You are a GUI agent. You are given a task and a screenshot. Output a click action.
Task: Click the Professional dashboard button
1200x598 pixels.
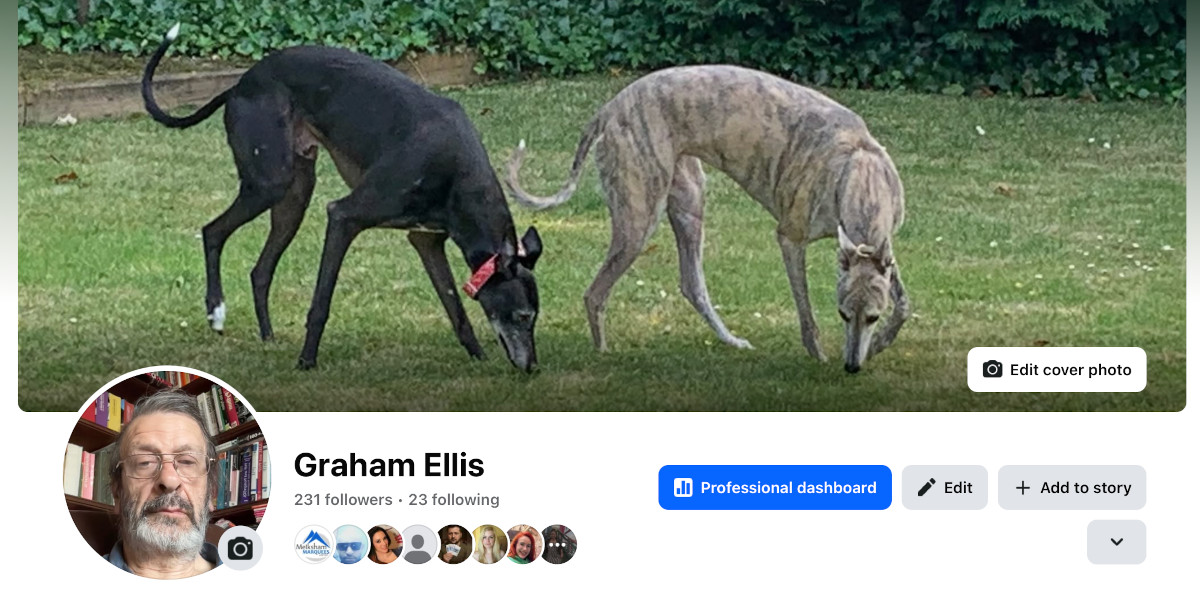775,488
